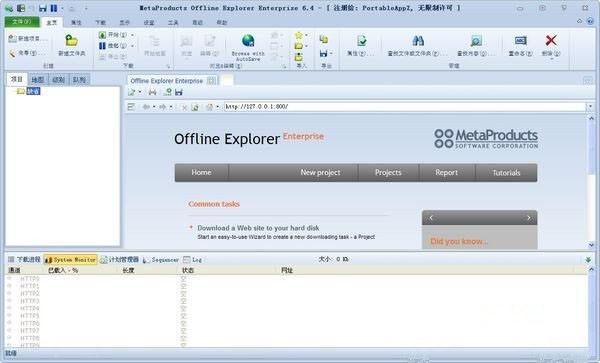
Task: Click the binoculars find files icon
Action: coord(418,40)
